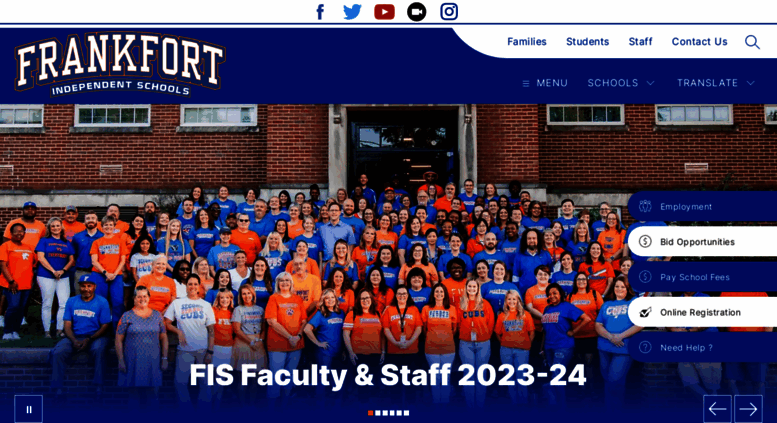Open search with the magnifier icon
This screenshot has height=423, width=777.
(x=752, y=42)
